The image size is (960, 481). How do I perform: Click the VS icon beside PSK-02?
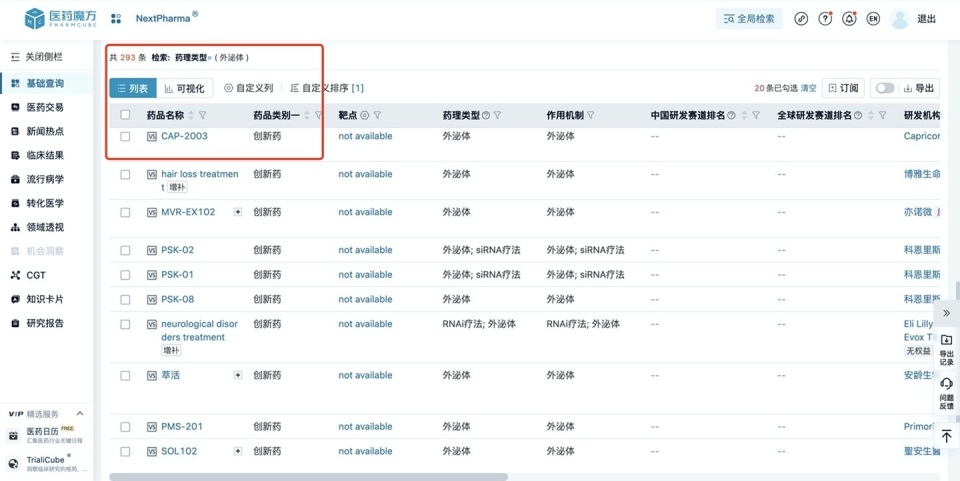pos(152,250)
